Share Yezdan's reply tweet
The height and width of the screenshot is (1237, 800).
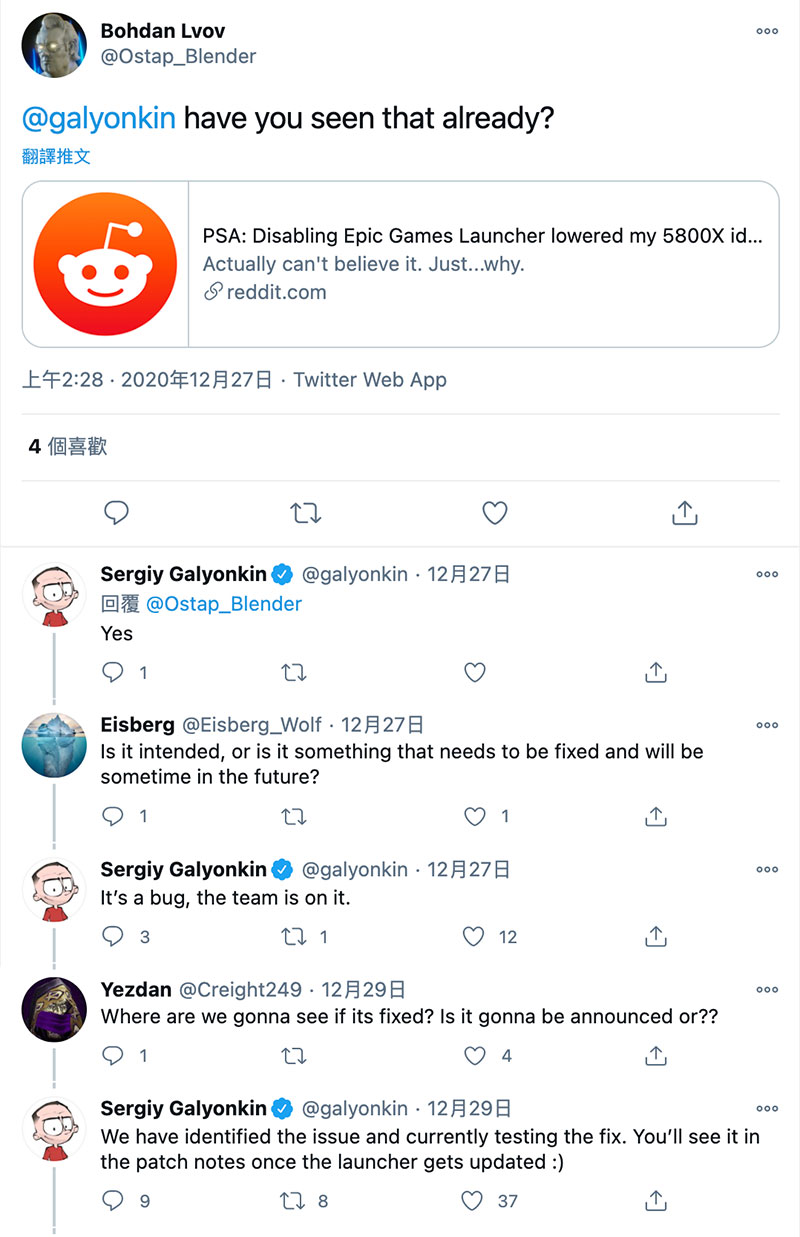point(656,1055)
